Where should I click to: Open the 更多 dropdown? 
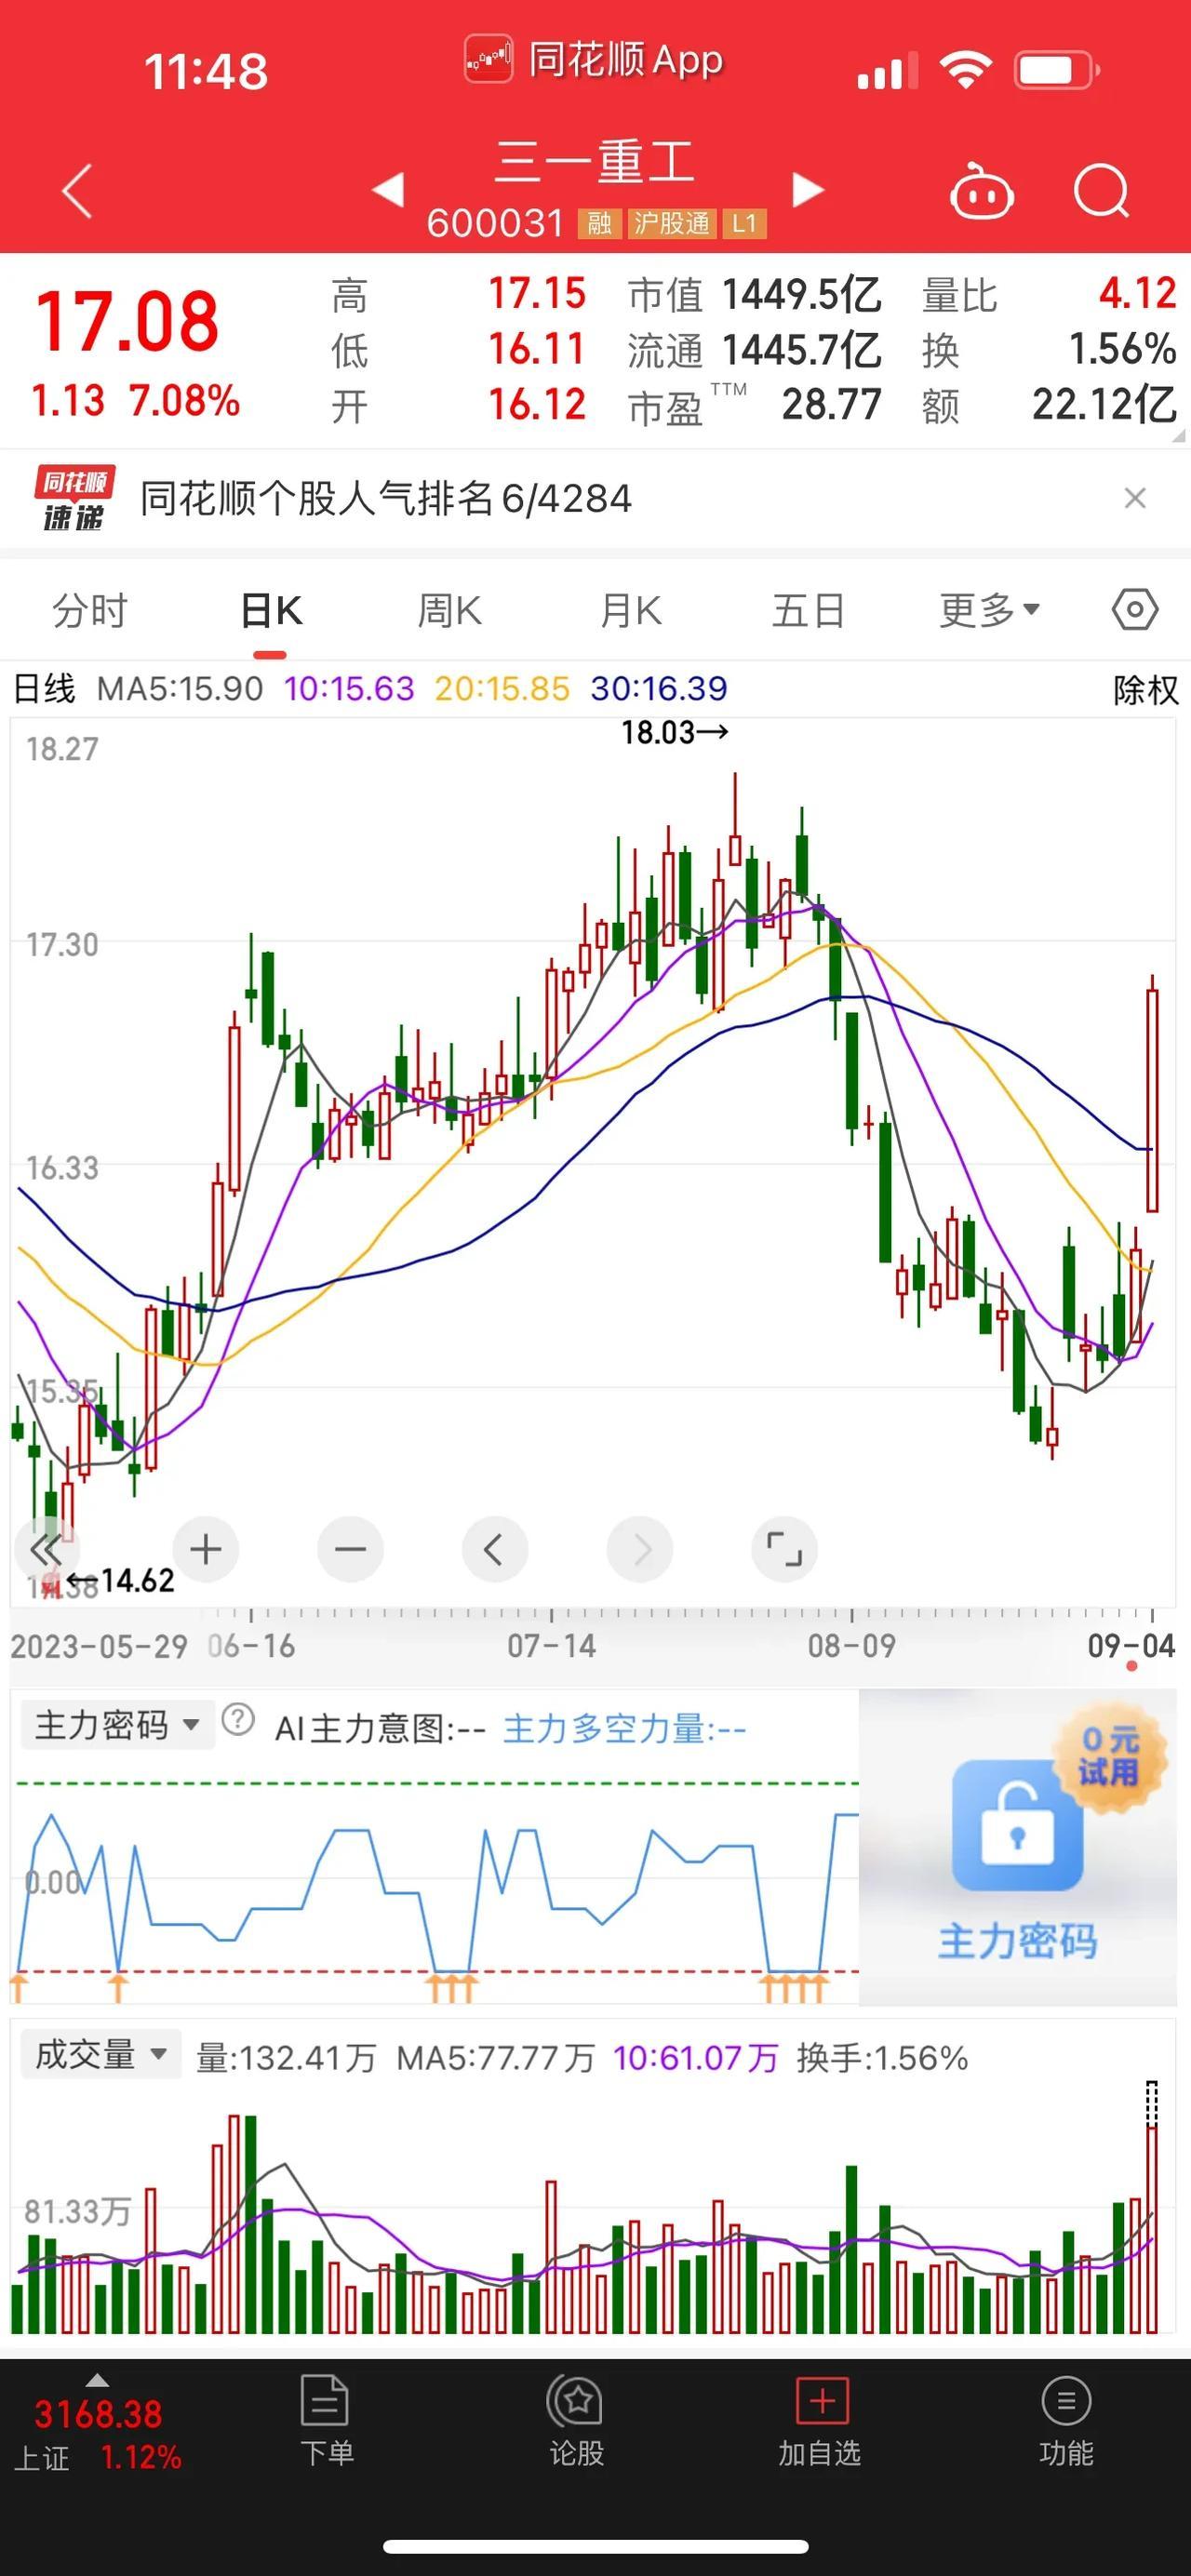[989, 610]
